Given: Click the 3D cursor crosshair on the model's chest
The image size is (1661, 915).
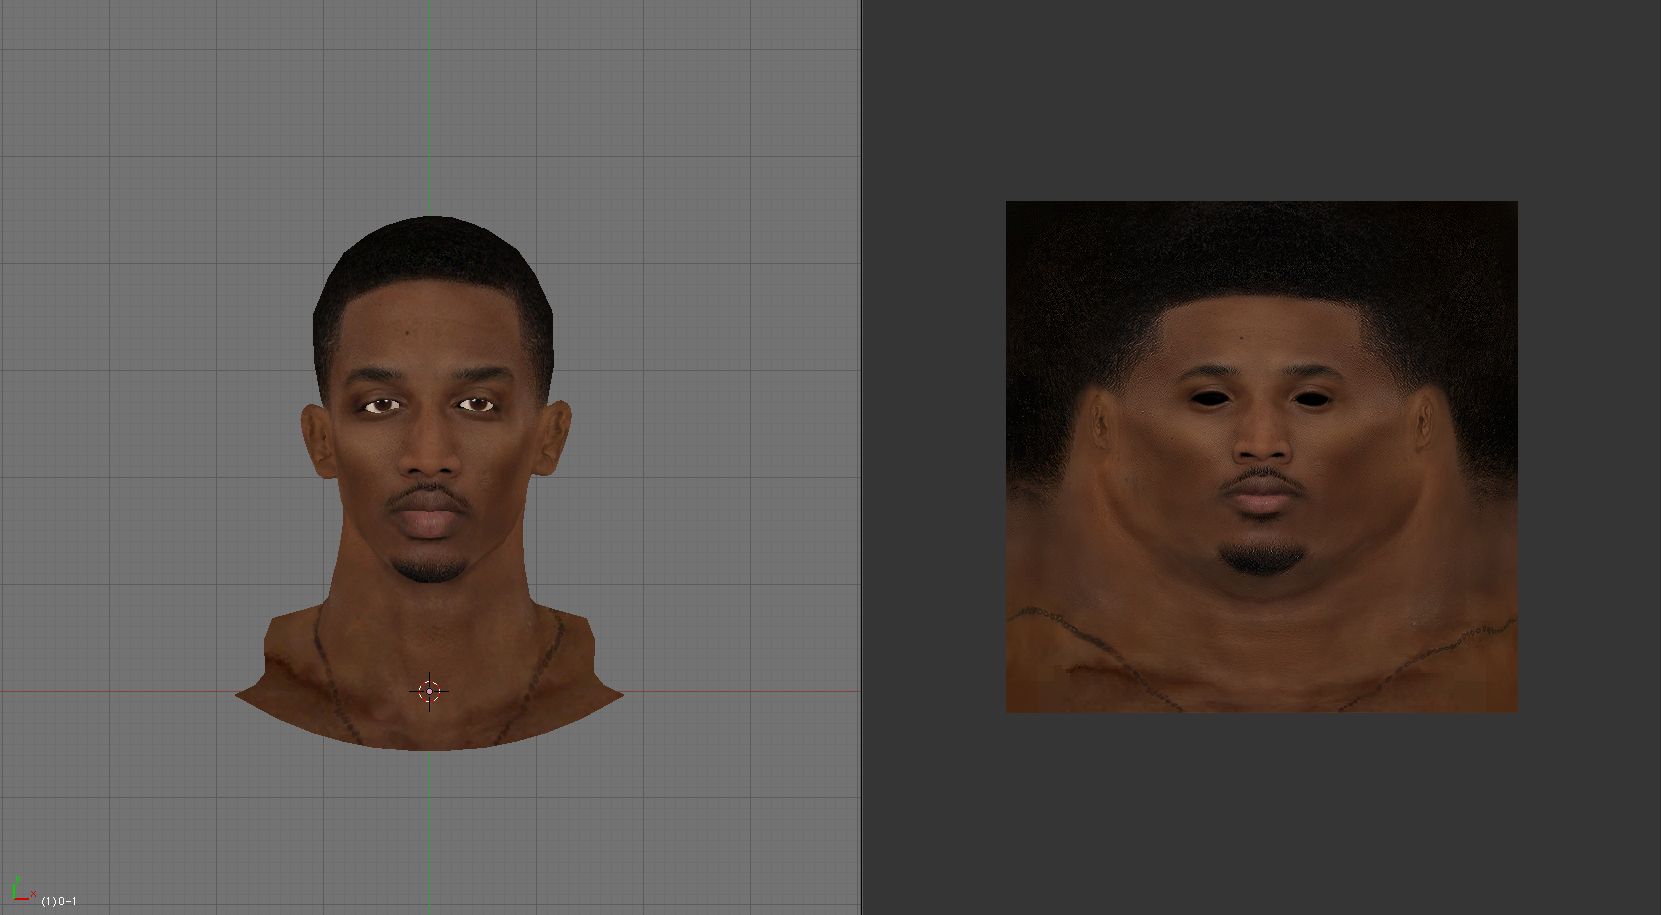Looking at the screenshot, I should click(x=429, y=691).
